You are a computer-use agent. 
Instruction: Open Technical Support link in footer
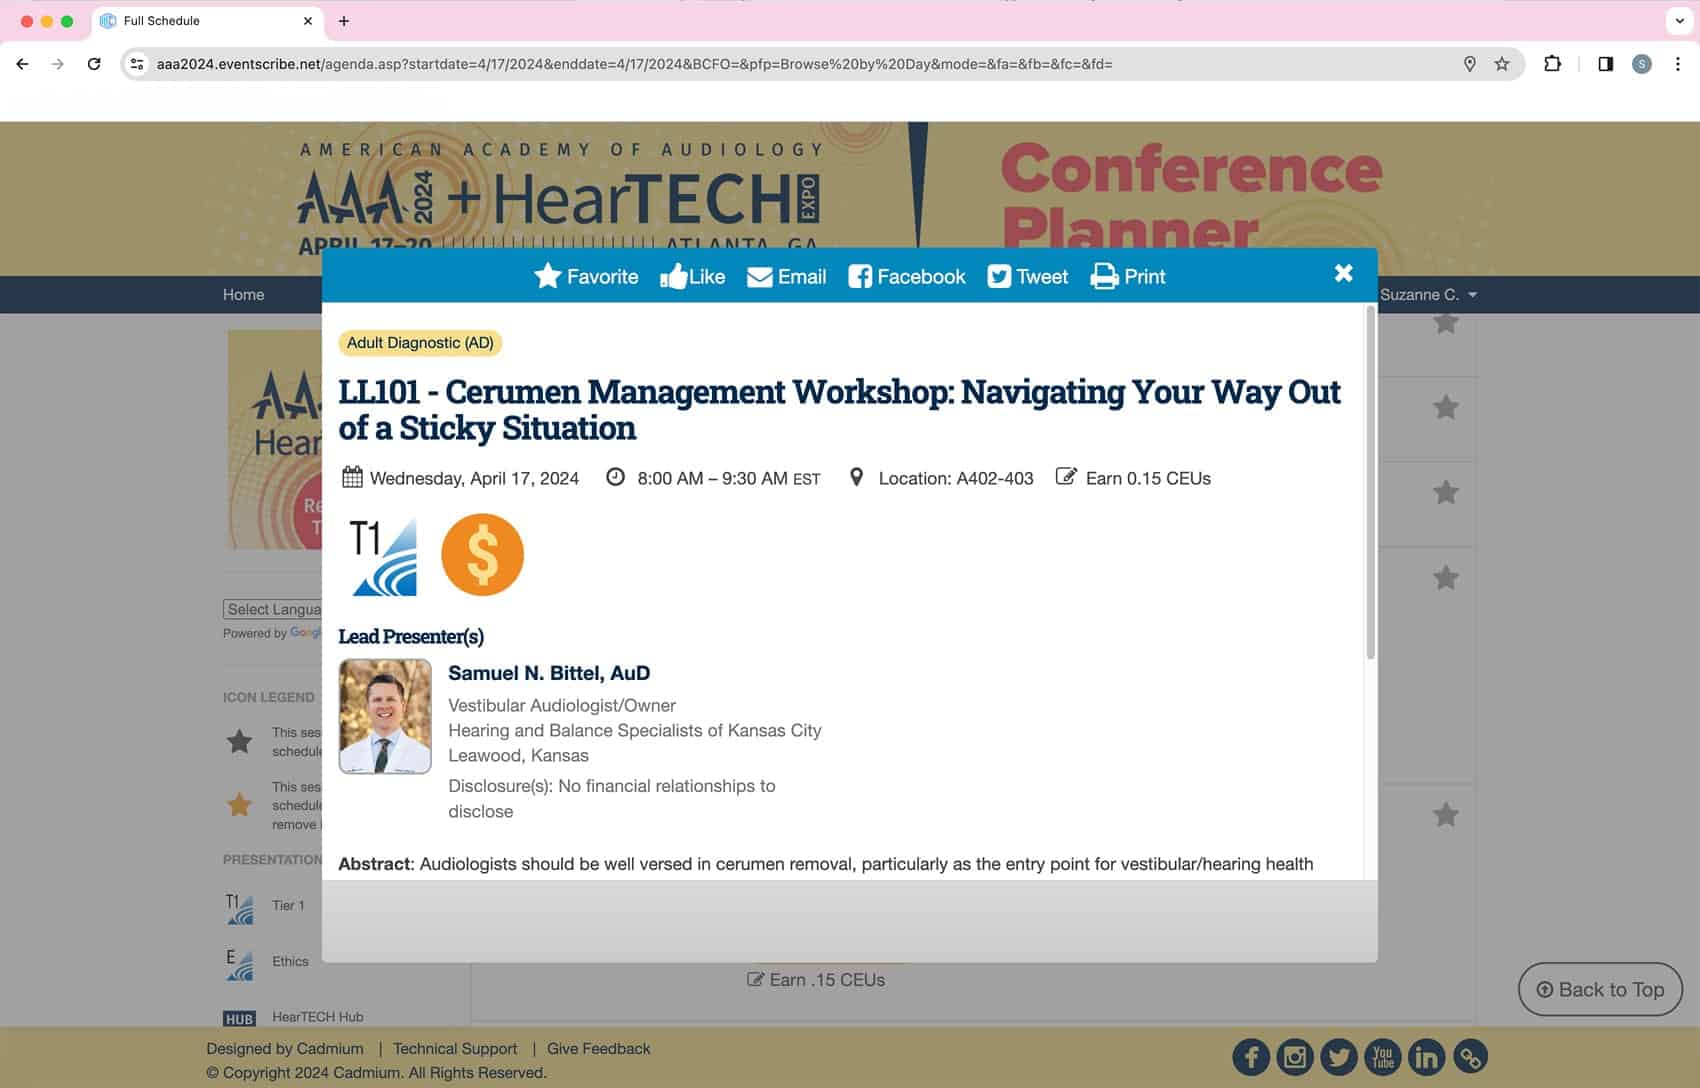(x=455, y=1048)
